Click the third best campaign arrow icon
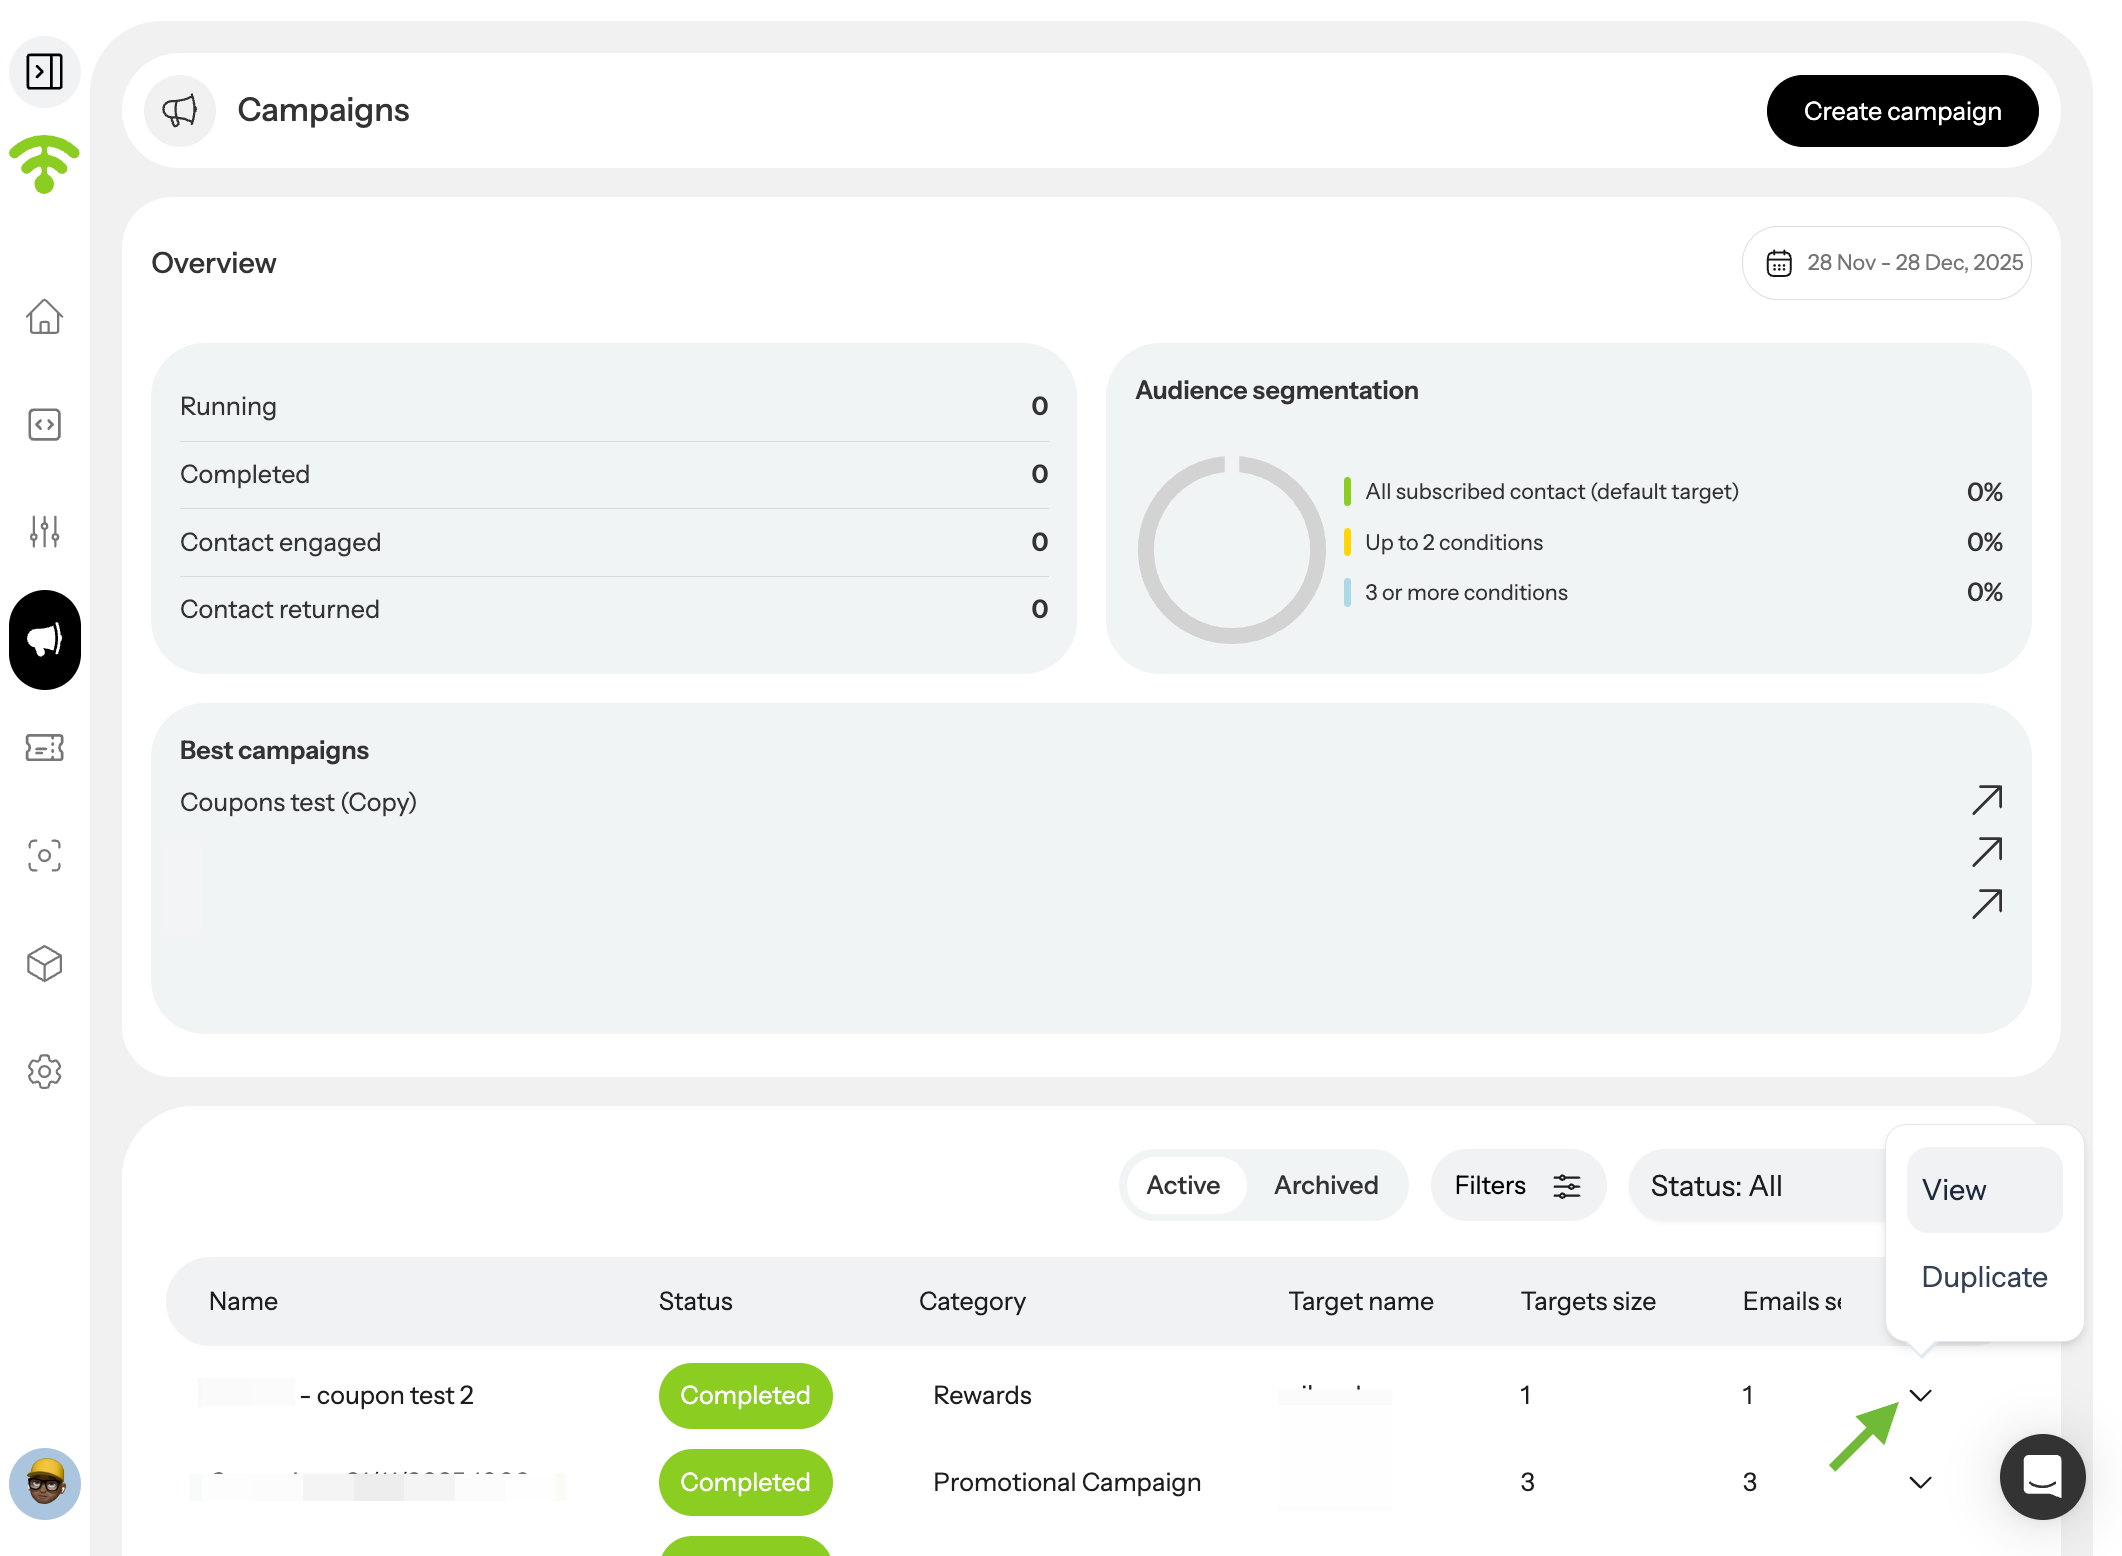2122x1556 pixels. pos(1987,904)
